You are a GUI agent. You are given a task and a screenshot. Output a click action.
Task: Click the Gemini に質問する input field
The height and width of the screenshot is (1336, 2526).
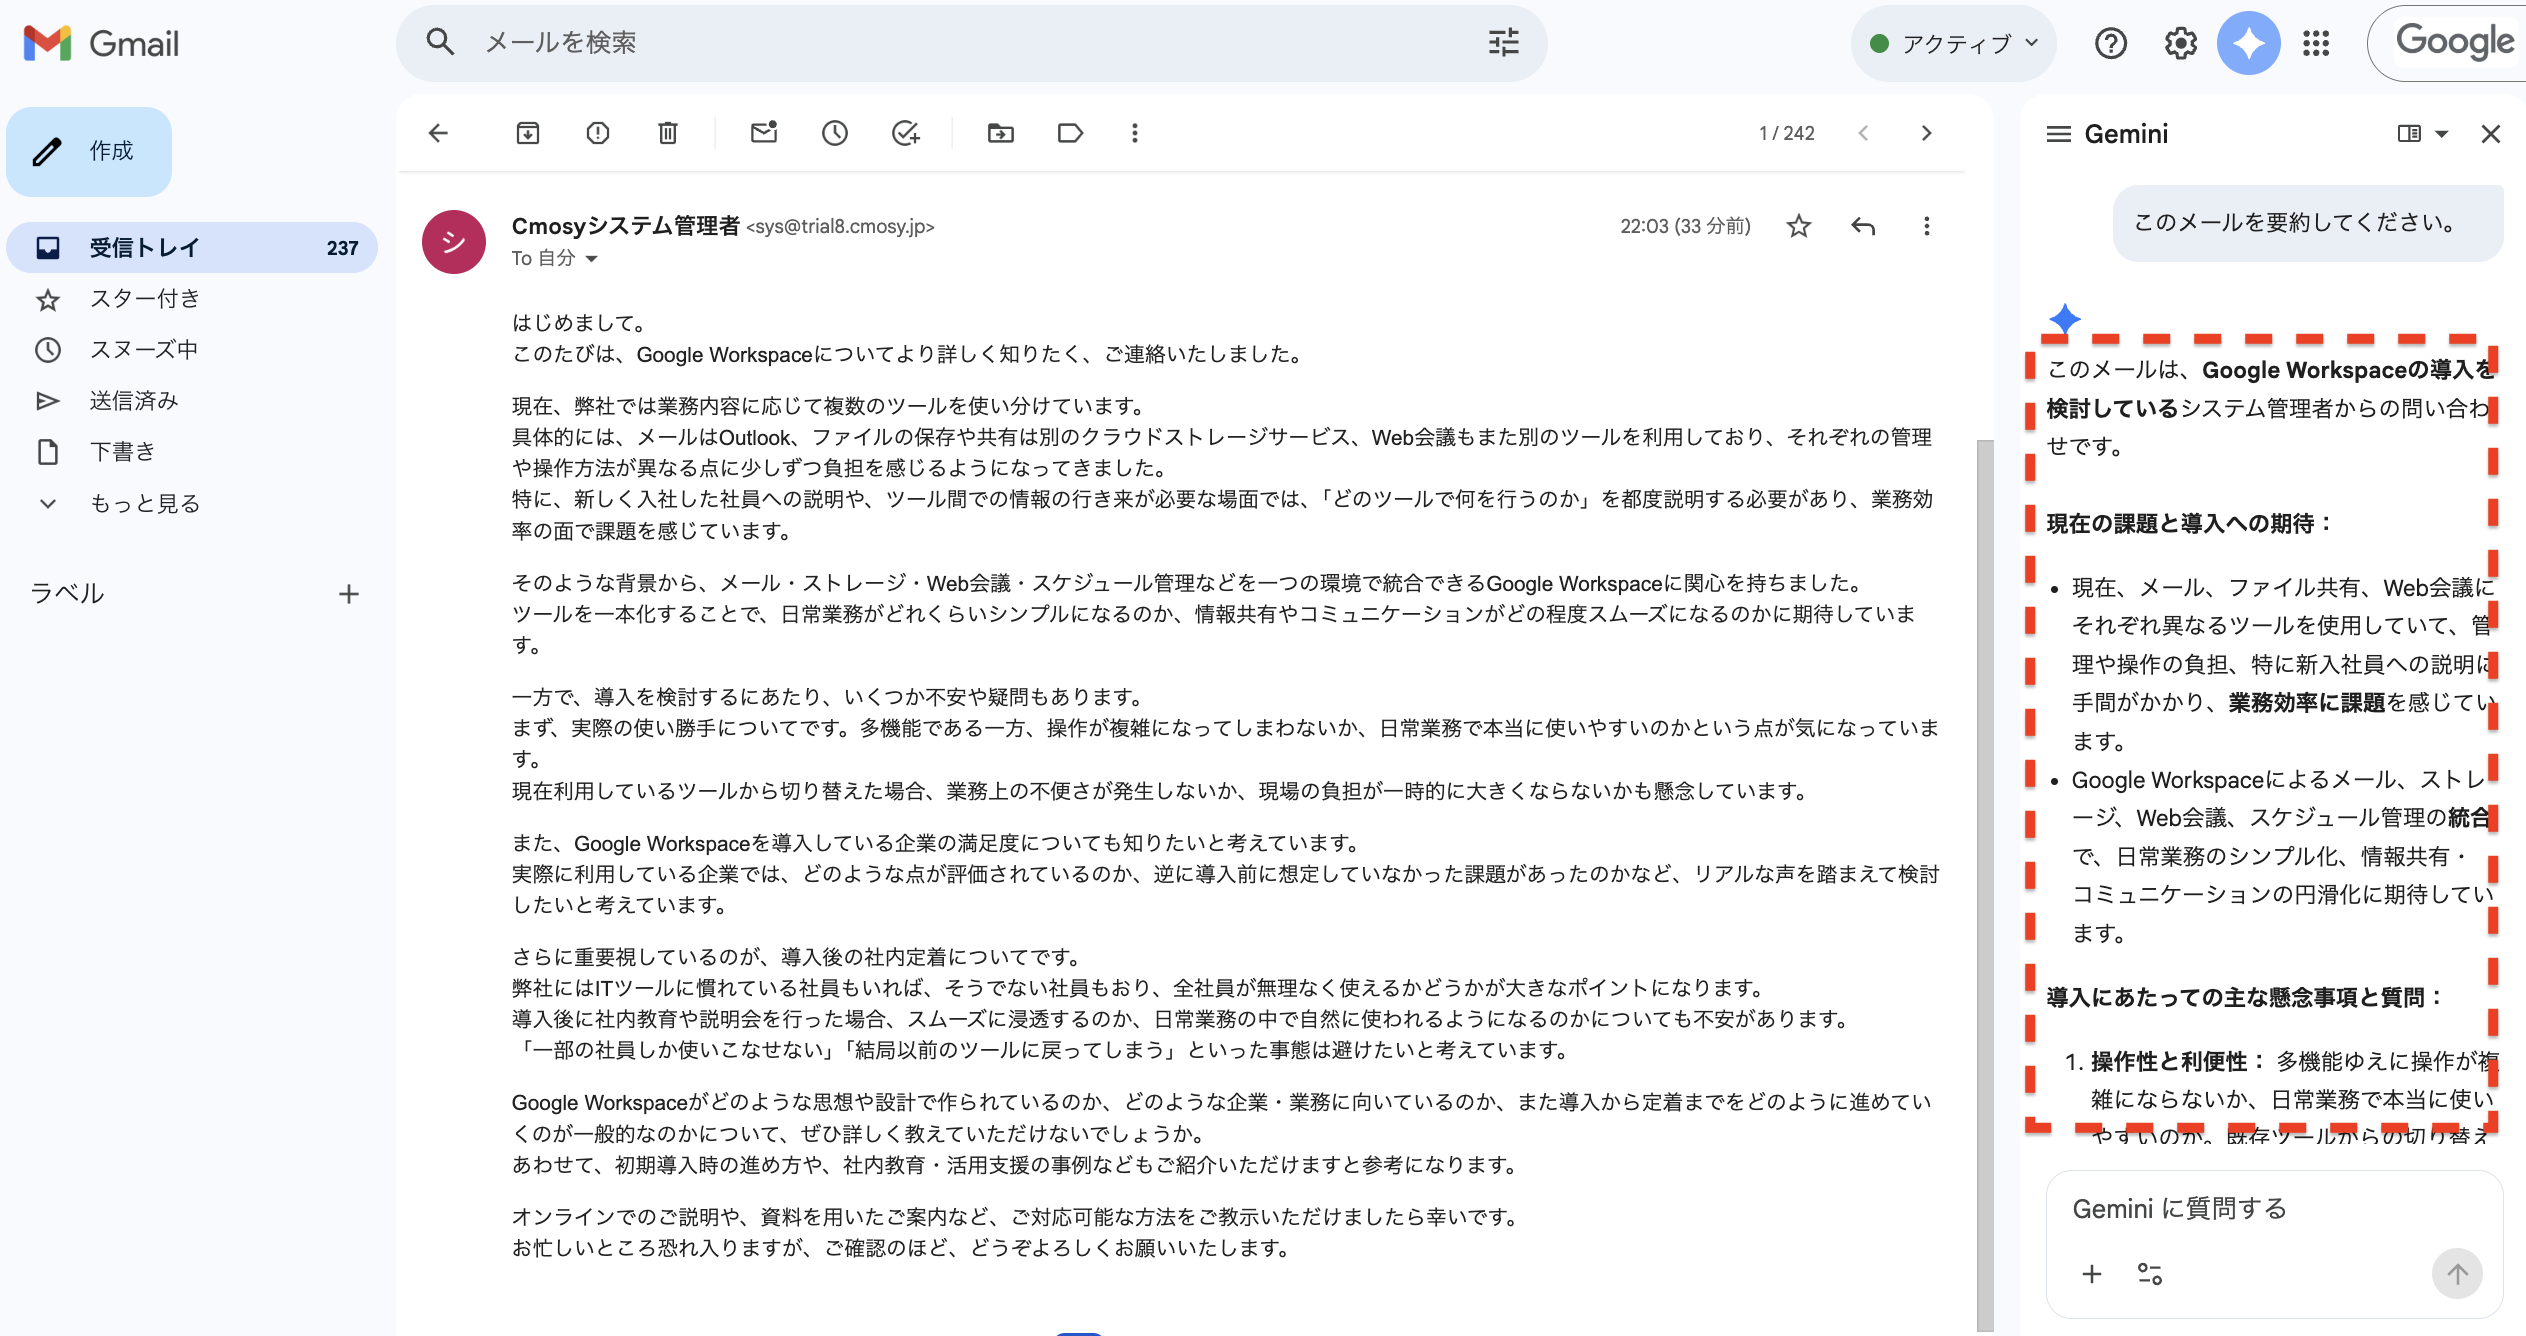coord(2180,1207)
